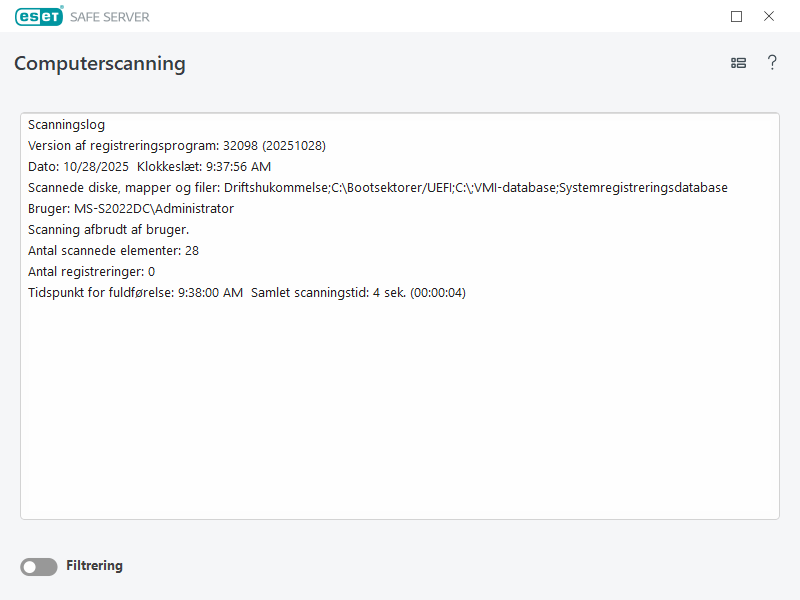
Task: Click the Administrator user line
Action: click(x=131, y=208)
